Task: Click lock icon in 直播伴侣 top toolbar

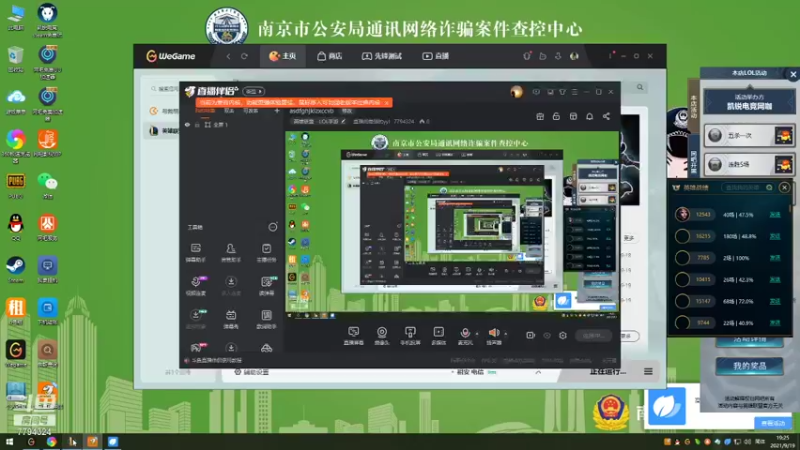Action: [x=556, y=116]
